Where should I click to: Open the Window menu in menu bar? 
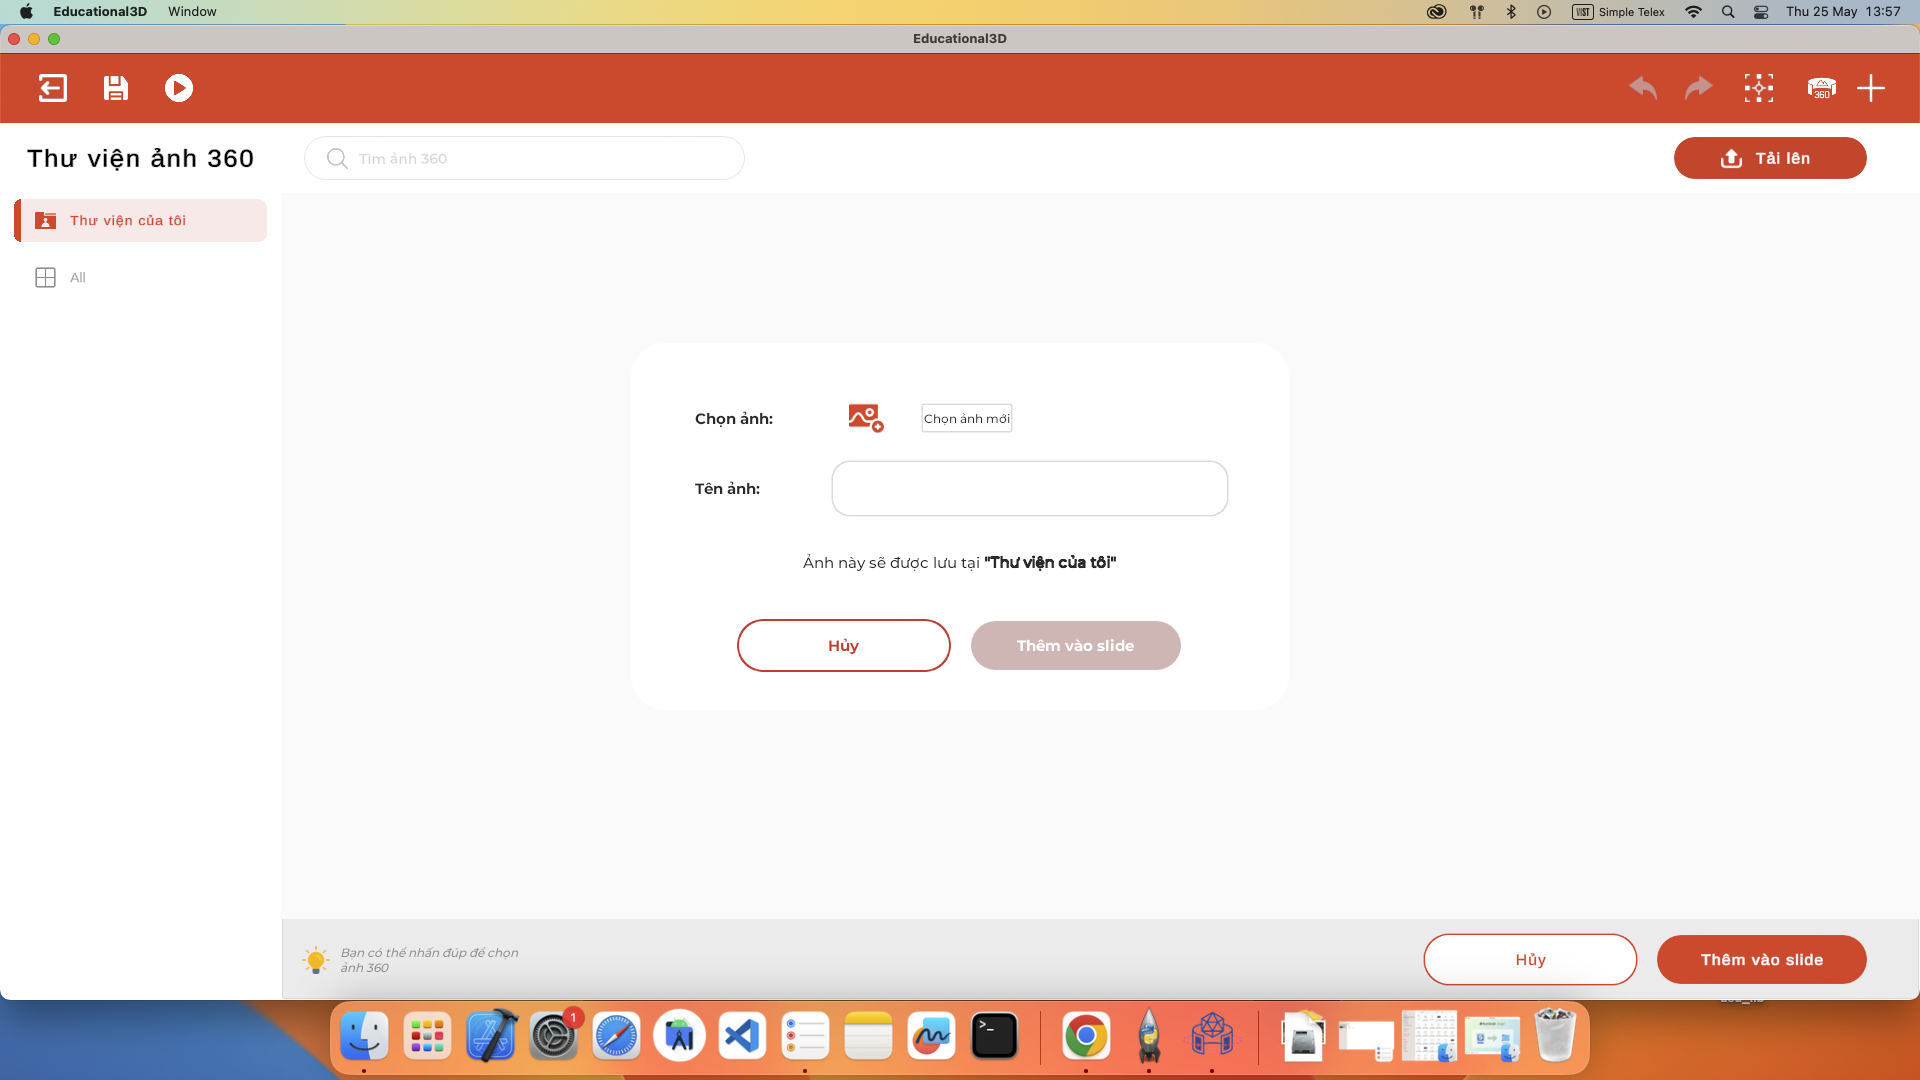coord(192,11)
